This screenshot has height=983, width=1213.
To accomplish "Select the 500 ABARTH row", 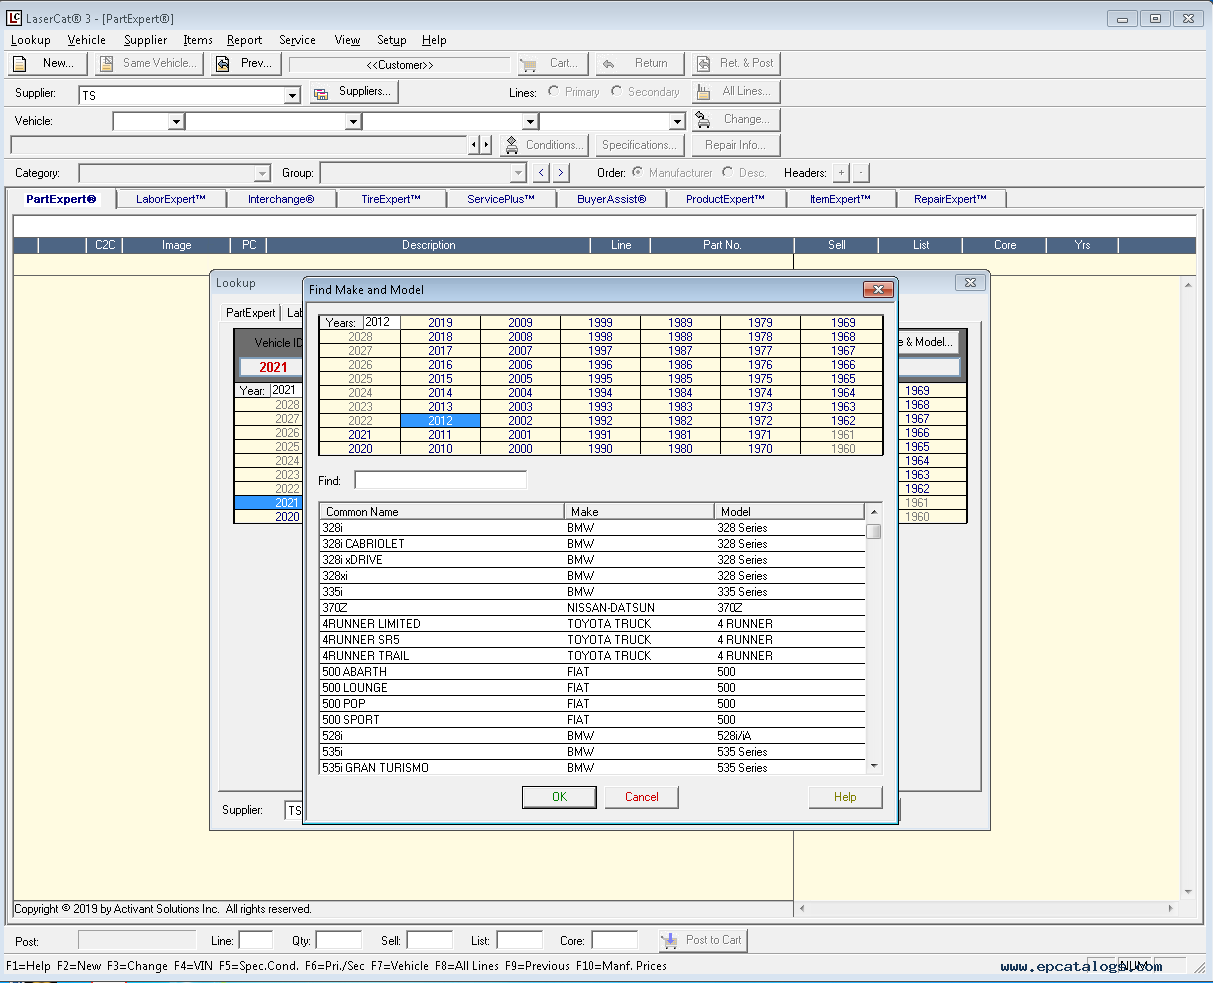I will pos(592,672).
